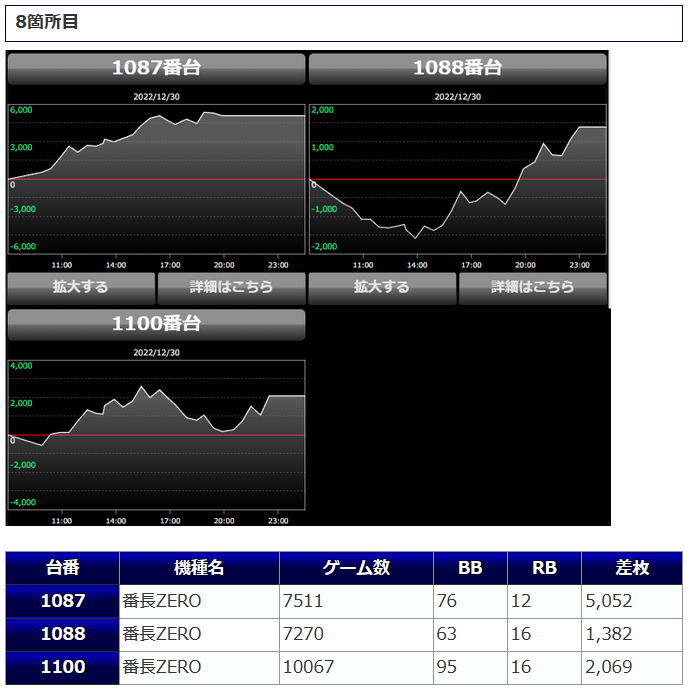Click the 機種名 column header
The width and height of the screenshot is (691, 689).
pyautogui.click(x=199, y=568)
